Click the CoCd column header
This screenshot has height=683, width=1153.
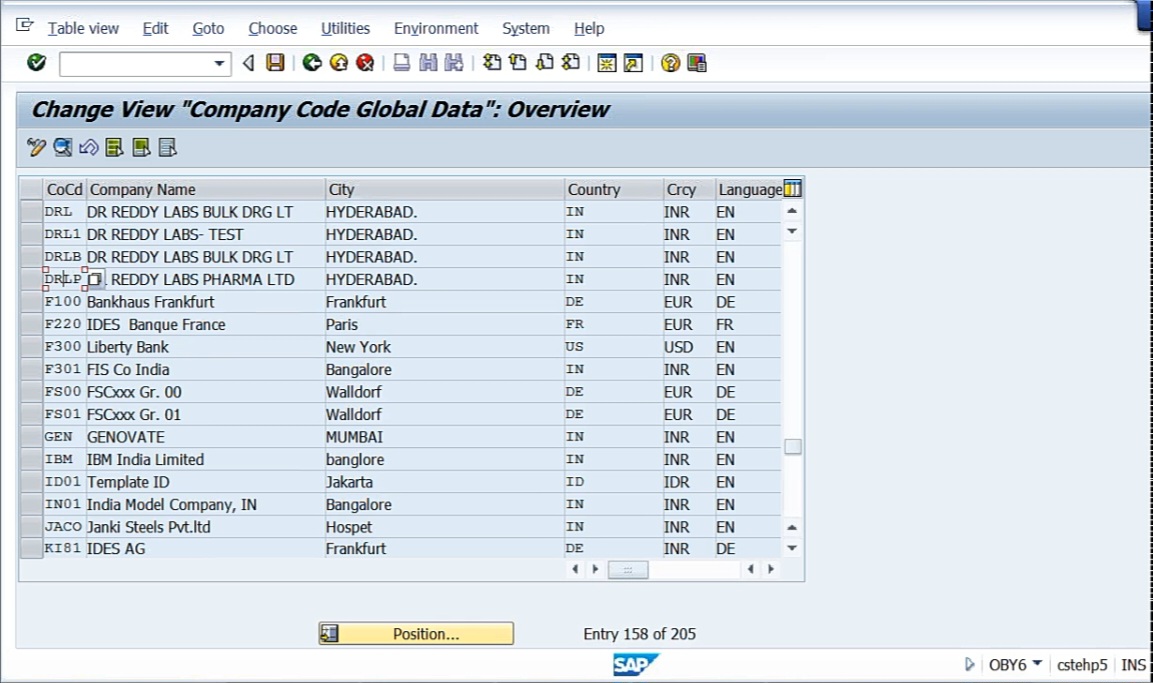click(x=65, y=190)
